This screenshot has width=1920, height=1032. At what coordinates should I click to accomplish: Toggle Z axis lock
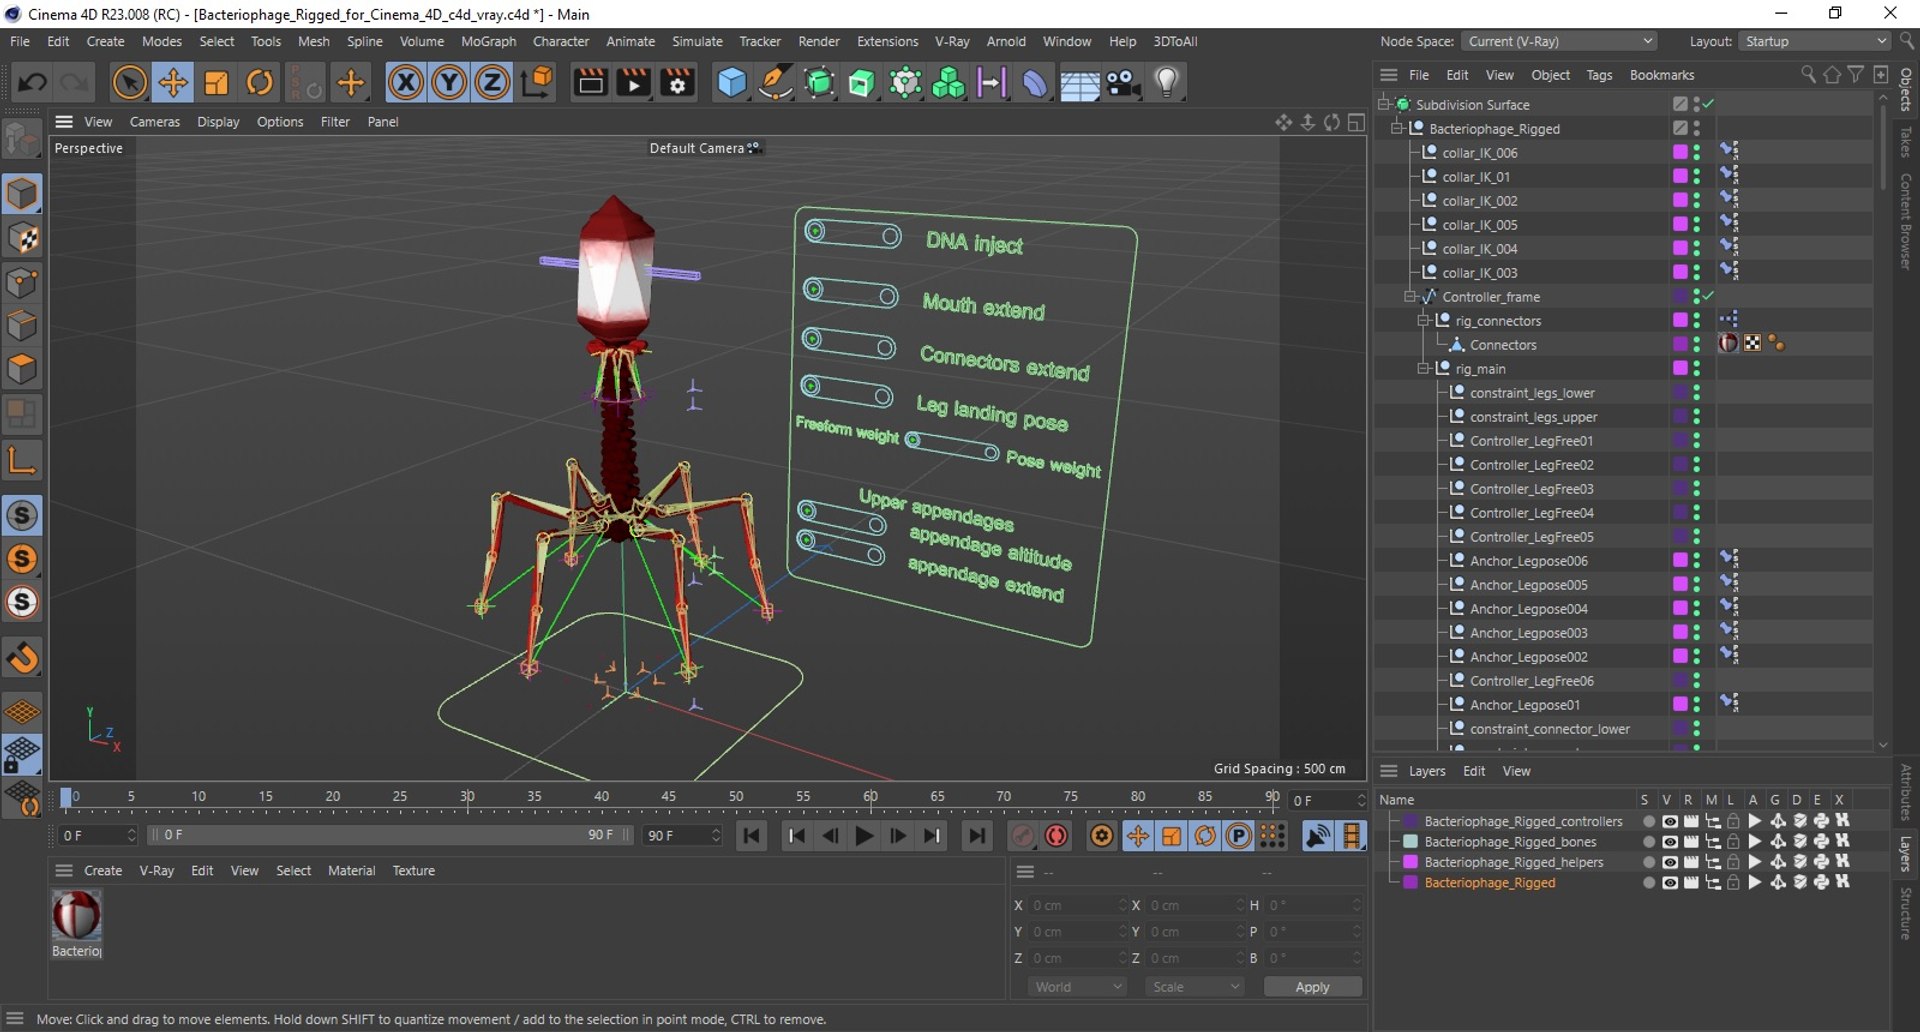(x=492, y=82)
